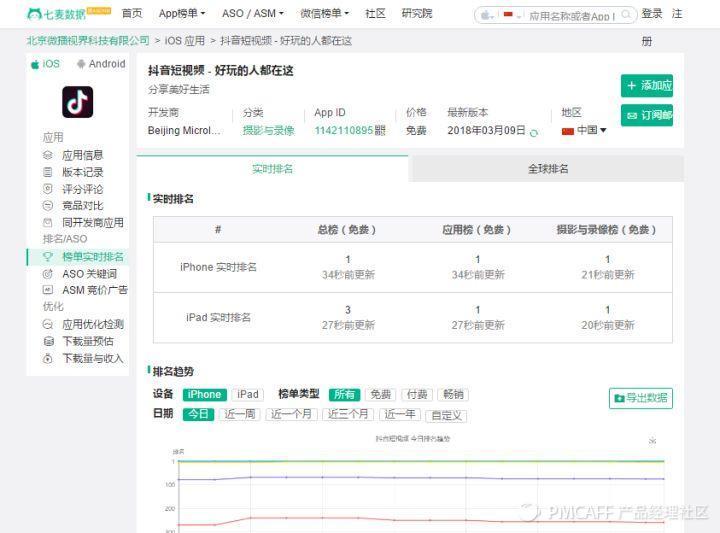Viewport: 720px width, 533px height.
Task: Click the 北京微播视界科技有限公司 breadcrumb link
Action: (x=88, y=41)
